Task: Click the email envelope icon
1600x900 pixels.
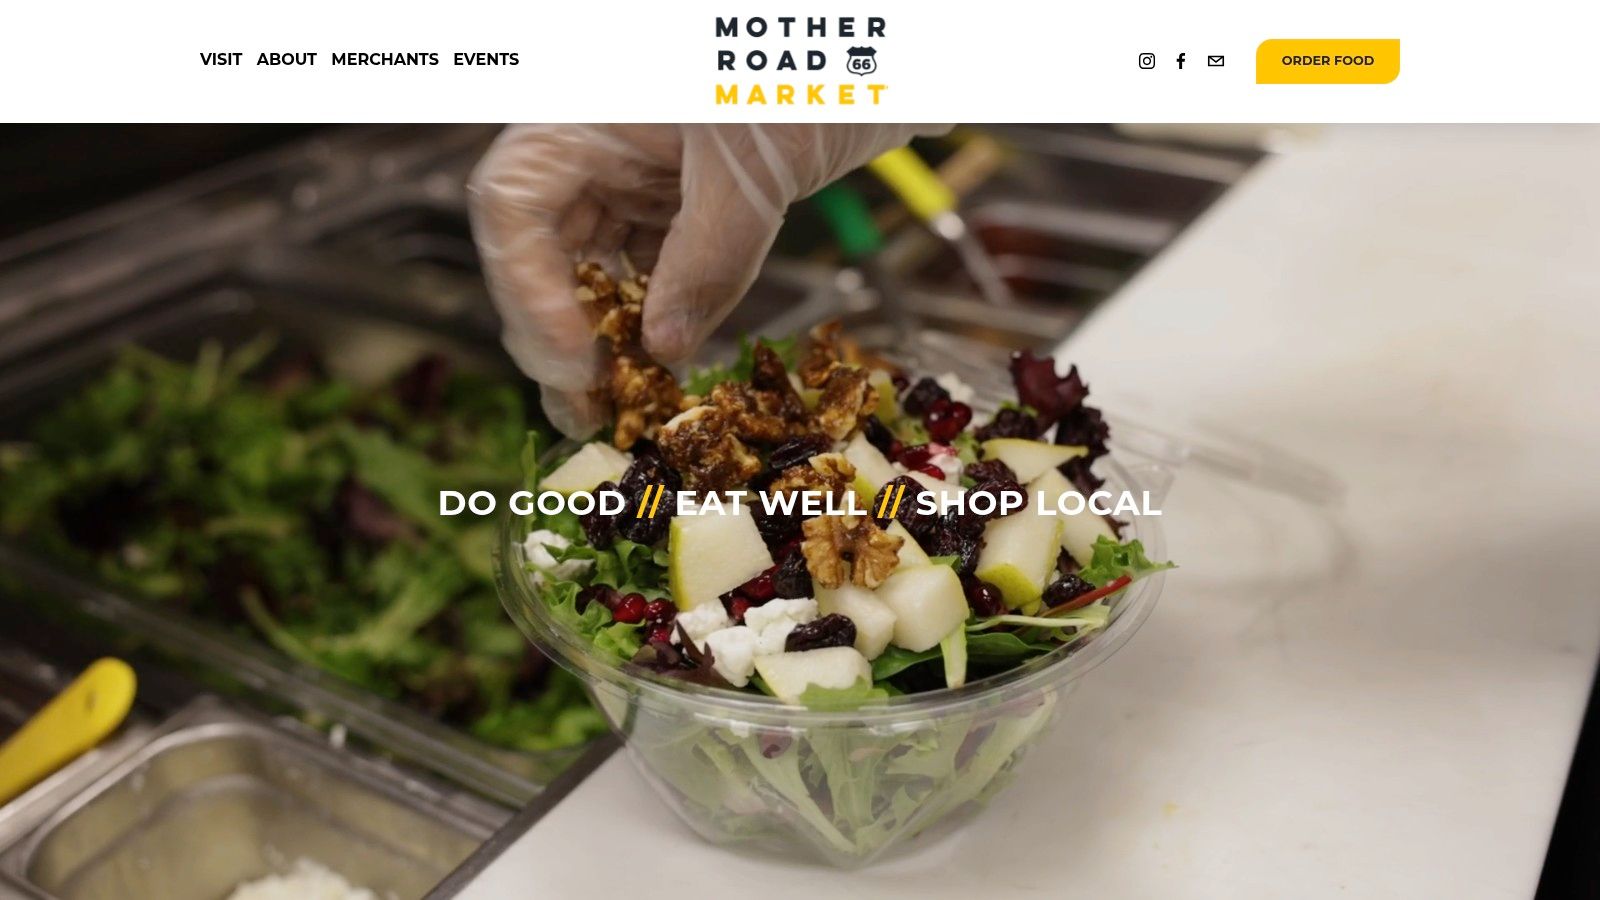Action: [1216, 61]
